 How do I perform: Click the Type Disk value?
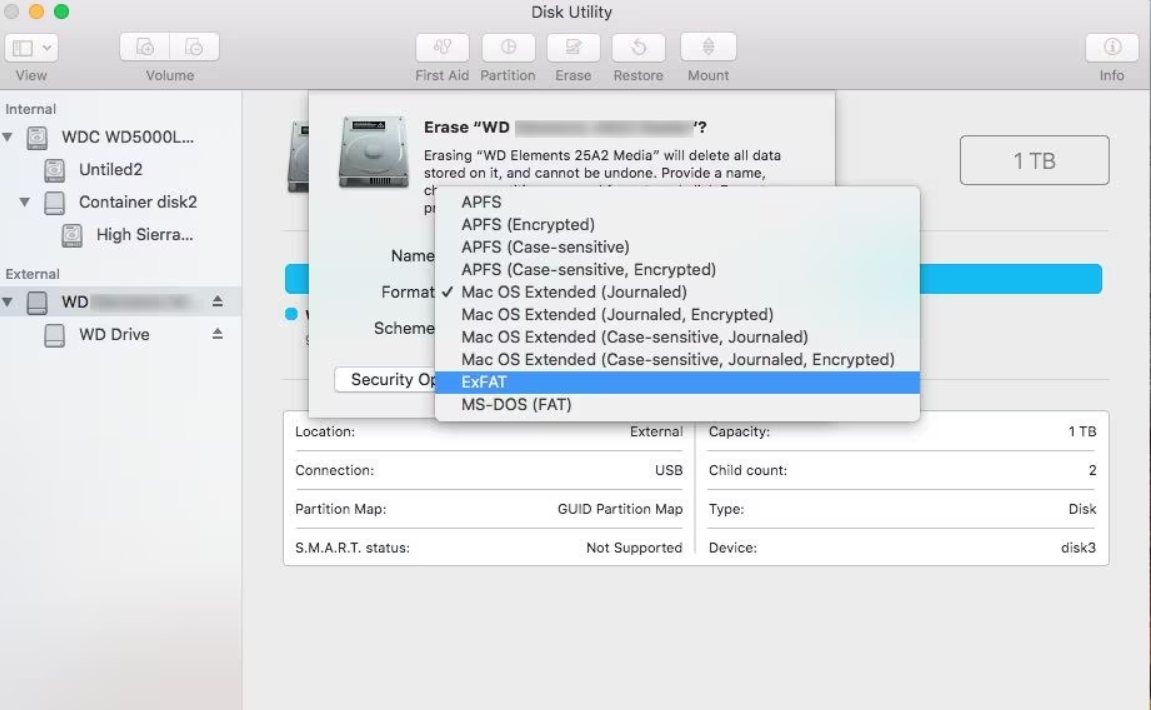[x=1082, y=509]
